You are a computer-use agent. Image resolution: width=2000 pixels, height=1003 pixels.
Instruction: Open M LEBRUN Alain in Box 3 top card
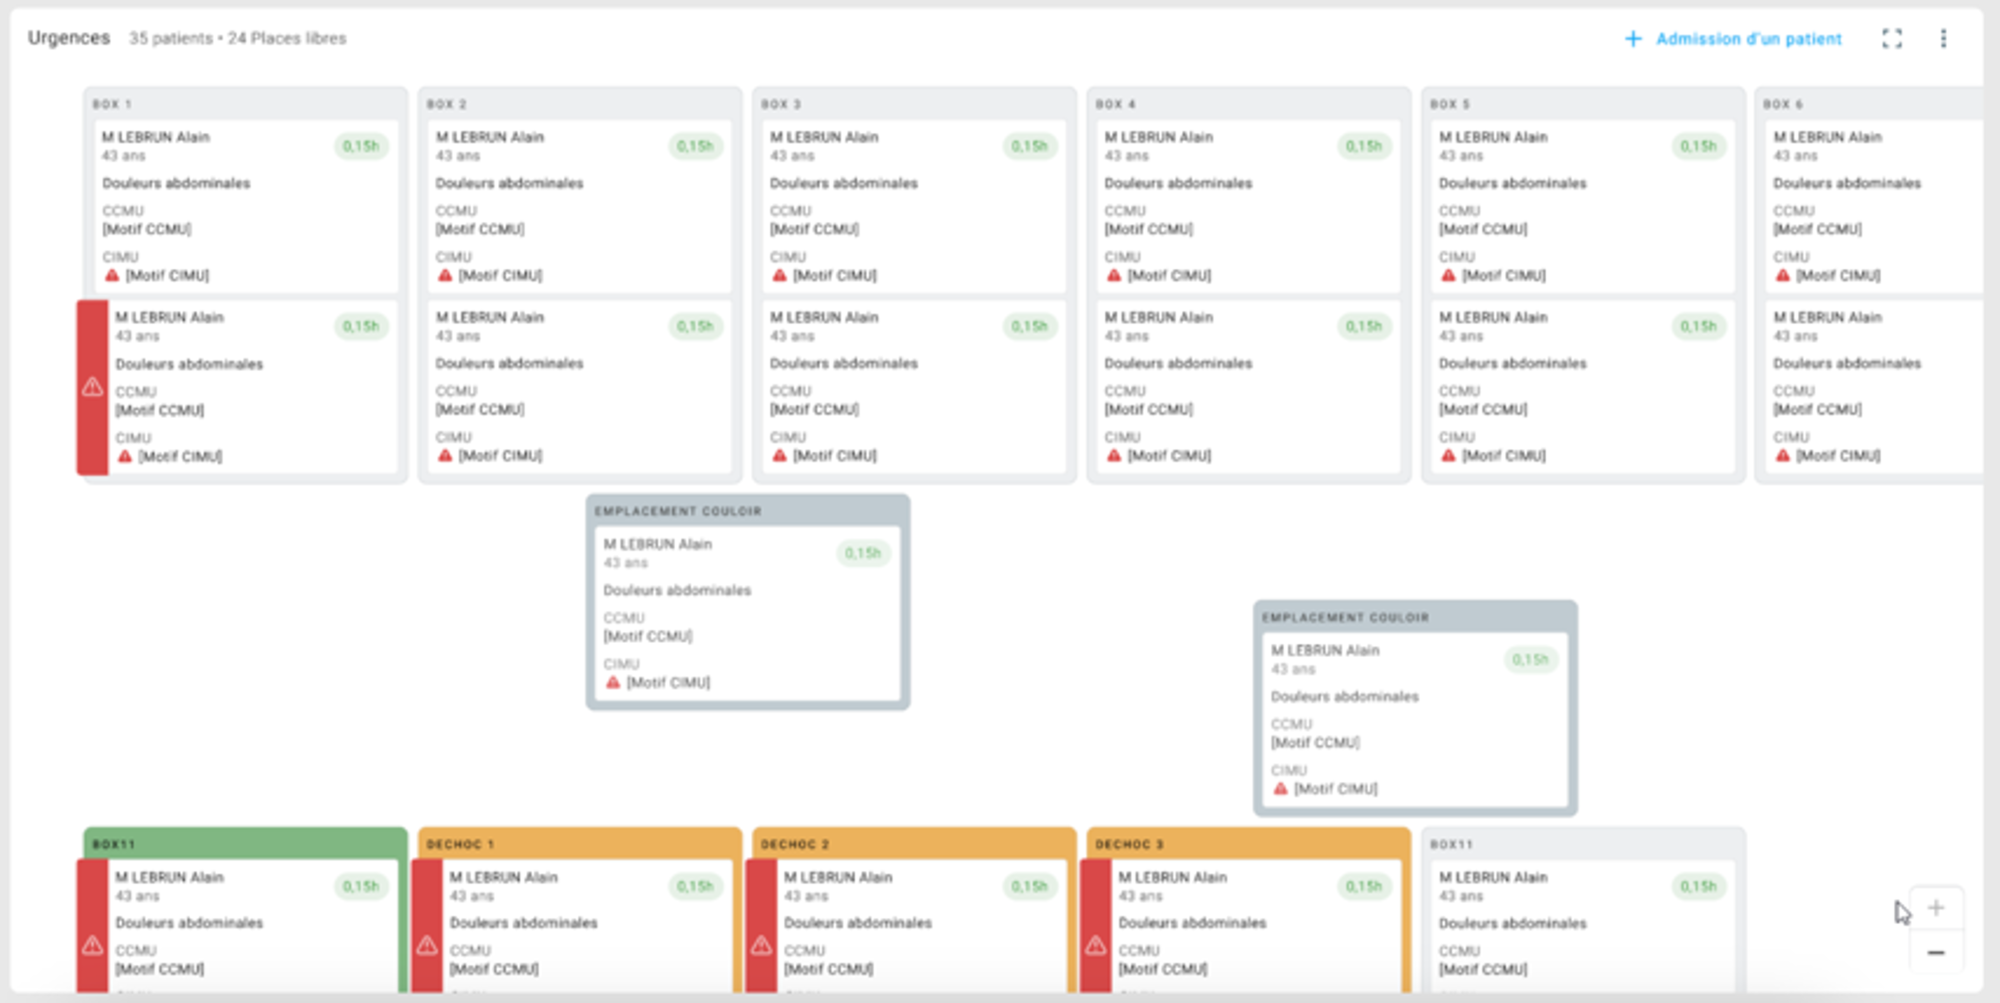(824, 137)
